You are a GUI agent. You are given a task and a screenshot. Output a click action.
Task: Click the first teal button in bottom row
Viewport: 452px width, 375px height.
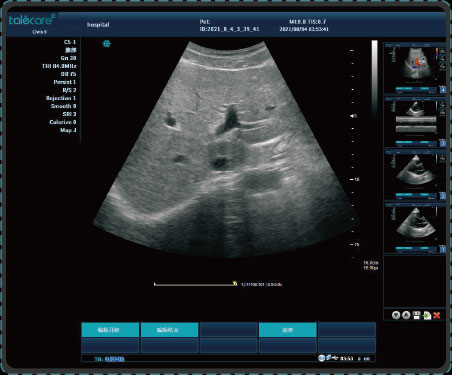pos(110,330)
